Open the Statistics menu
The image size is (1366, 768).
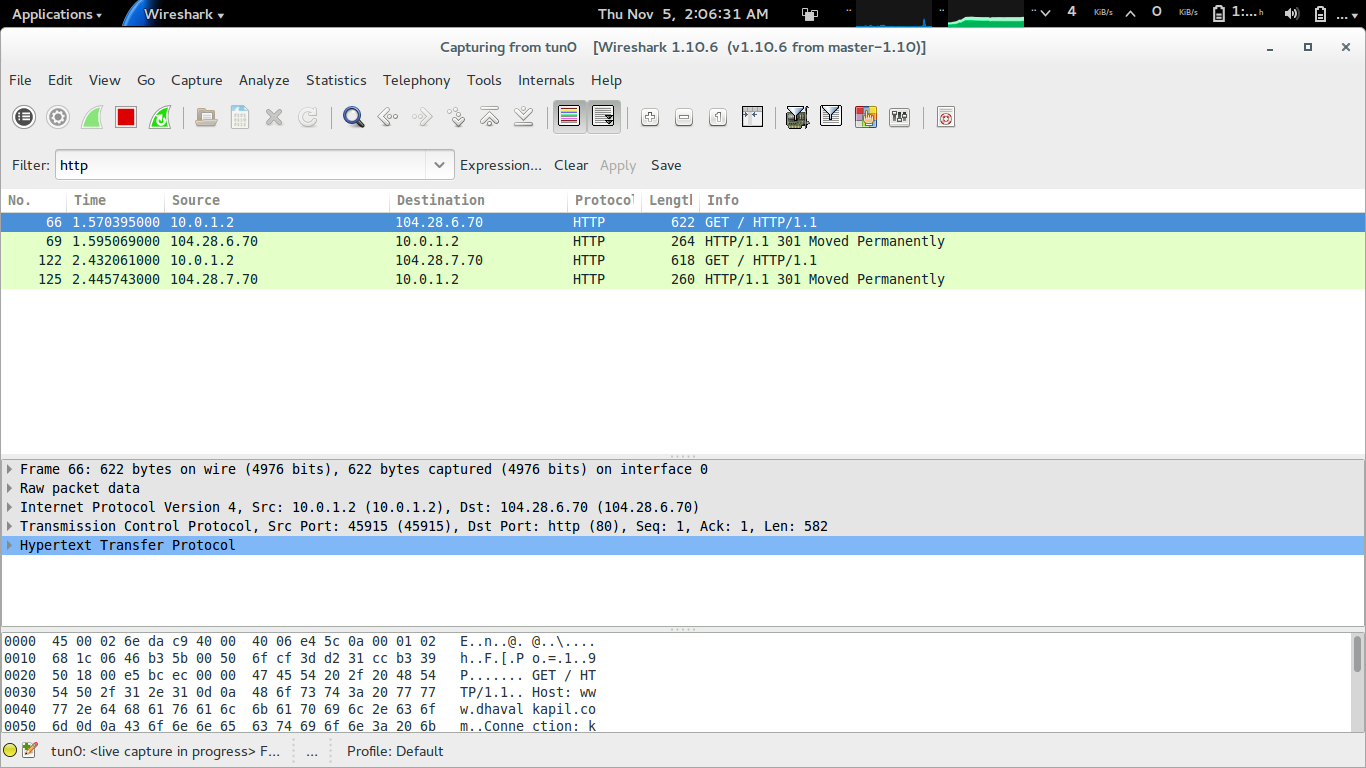[336, 80]
